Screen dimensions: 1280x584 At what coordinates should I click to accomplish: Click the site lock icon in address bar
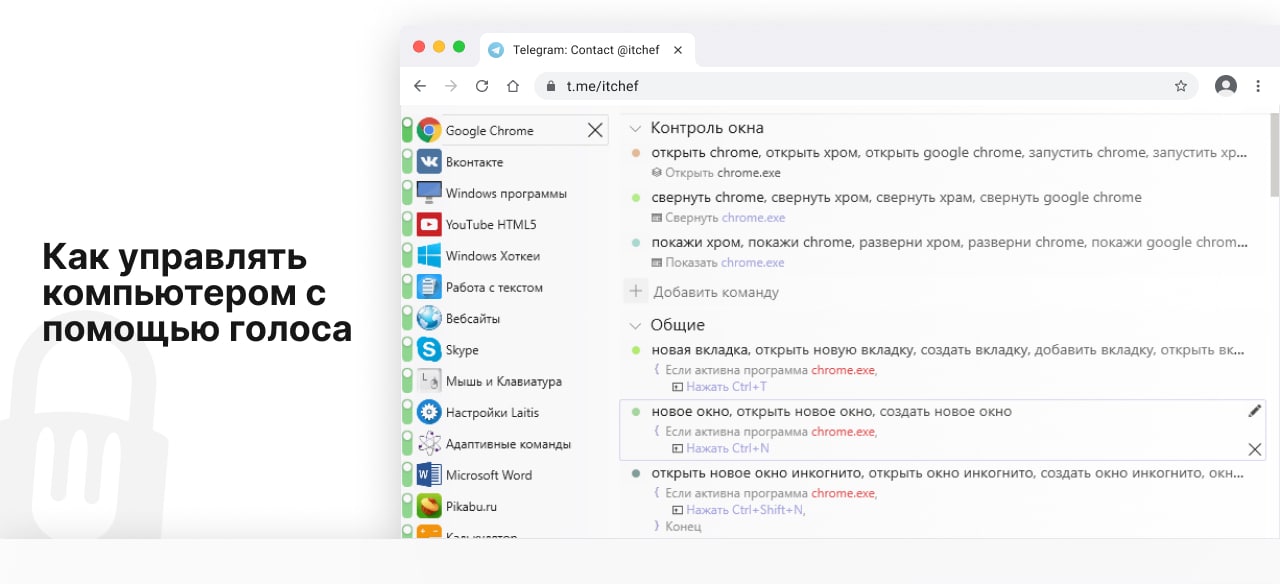[x=550, y=86]
